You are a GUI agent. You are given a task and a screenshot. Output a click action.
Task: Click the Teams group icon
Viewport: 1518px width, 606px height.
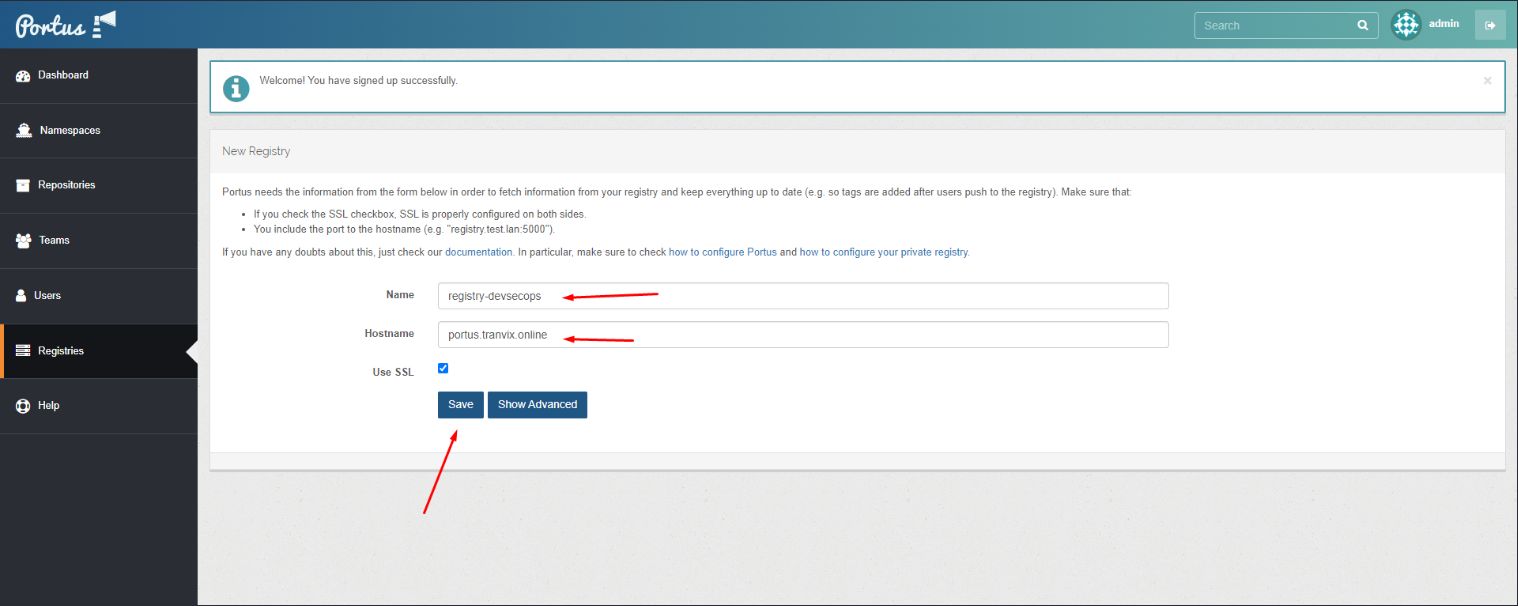pos(23,241)
